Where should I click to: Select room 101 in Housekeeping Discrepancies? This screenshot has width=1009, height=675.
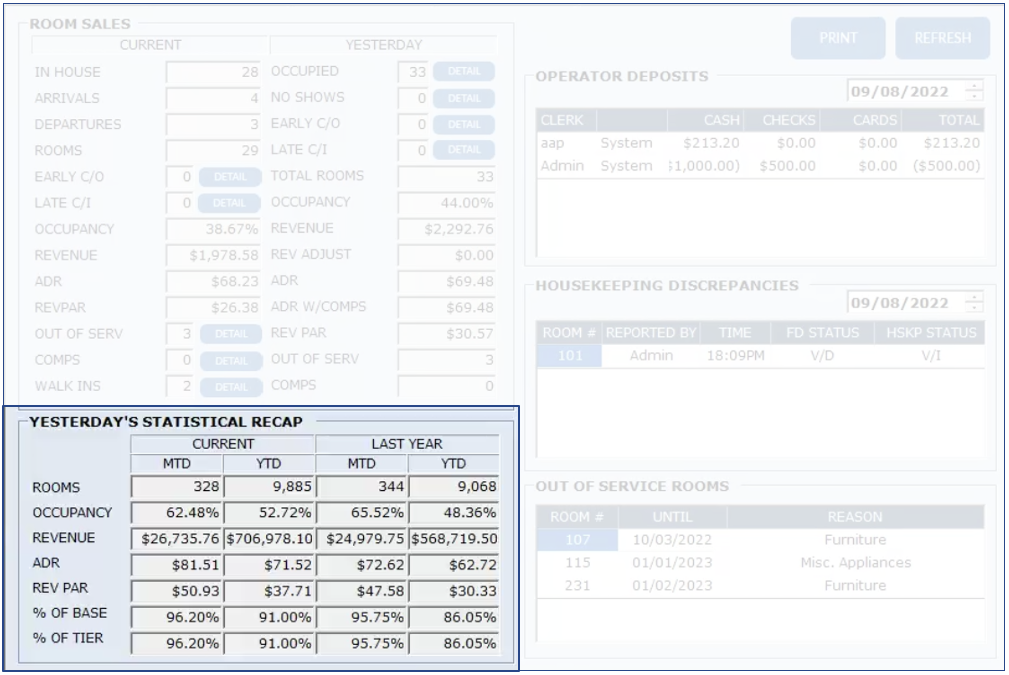point(569,356)
